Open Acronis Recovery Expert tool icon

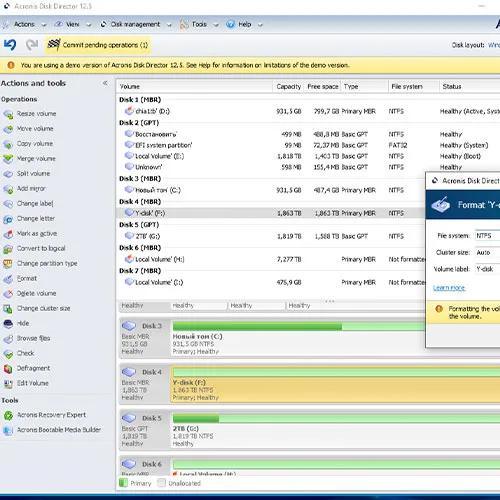coord(8,415)
